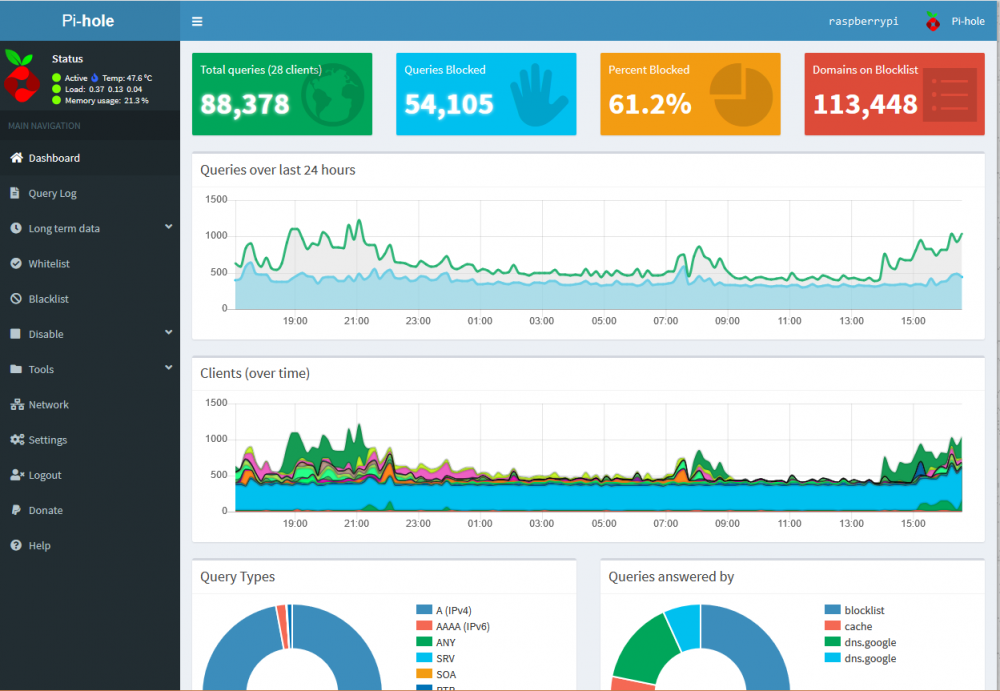
Task: Click the Percent Blocked orange card
Action: pos(690,94)
